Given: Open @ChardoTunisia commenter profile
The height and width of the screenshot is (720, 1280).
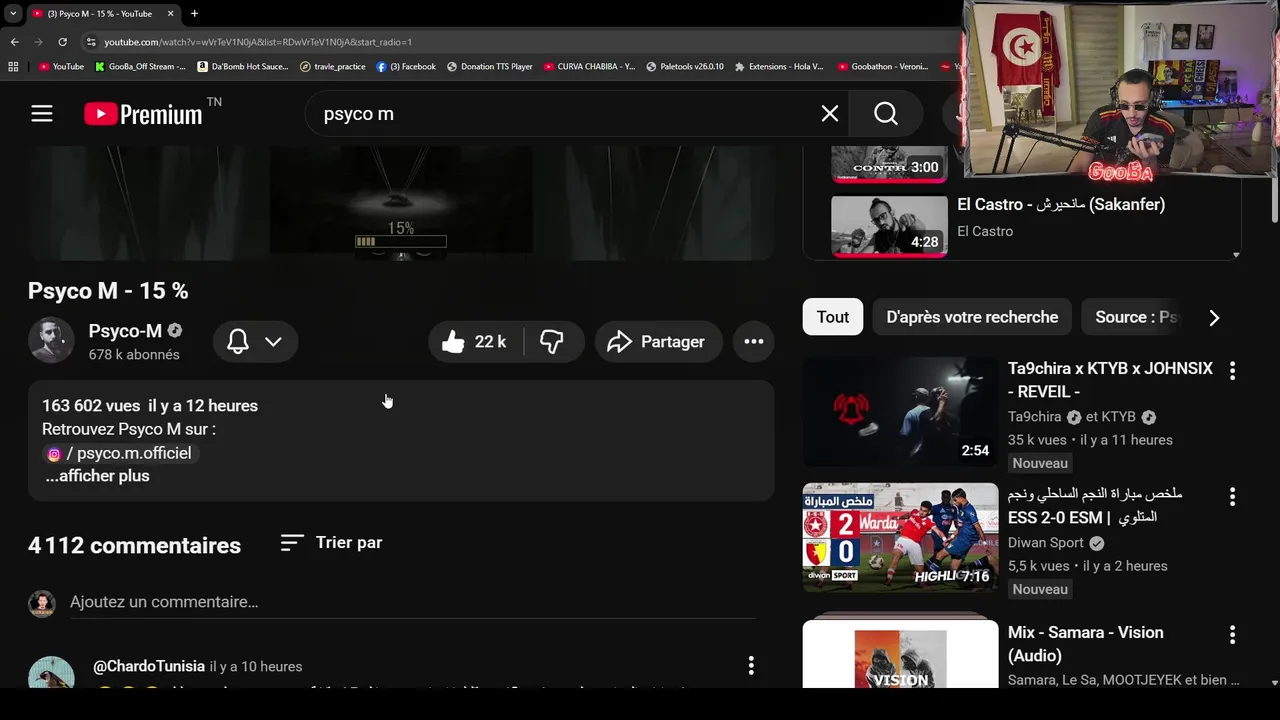Looking at the screenshot, I should click(x=149, y=666).
